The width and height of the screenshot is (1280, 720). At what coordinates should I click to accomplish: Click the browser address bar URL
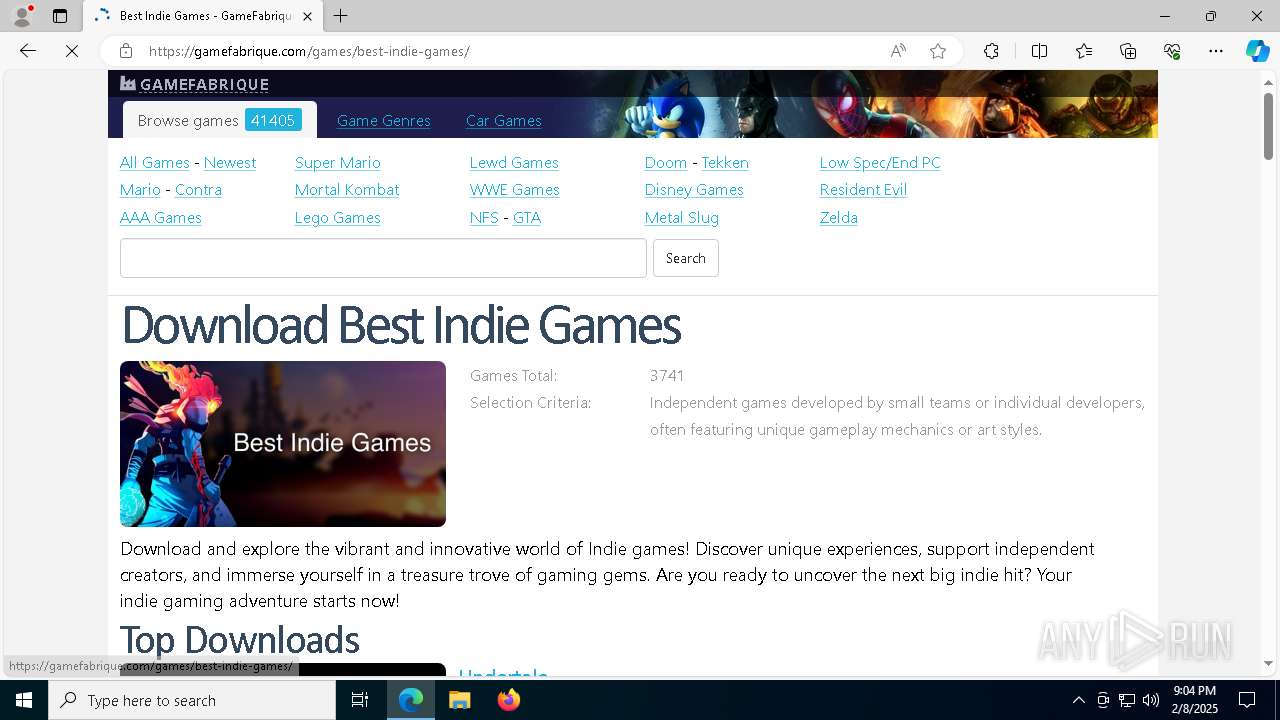click(309, 51)
